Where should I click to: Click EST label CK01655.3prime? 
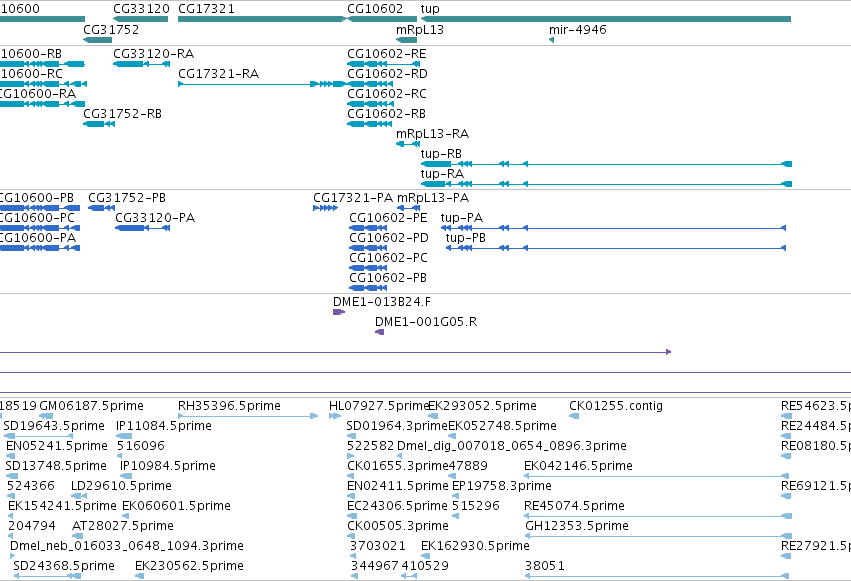398,467
